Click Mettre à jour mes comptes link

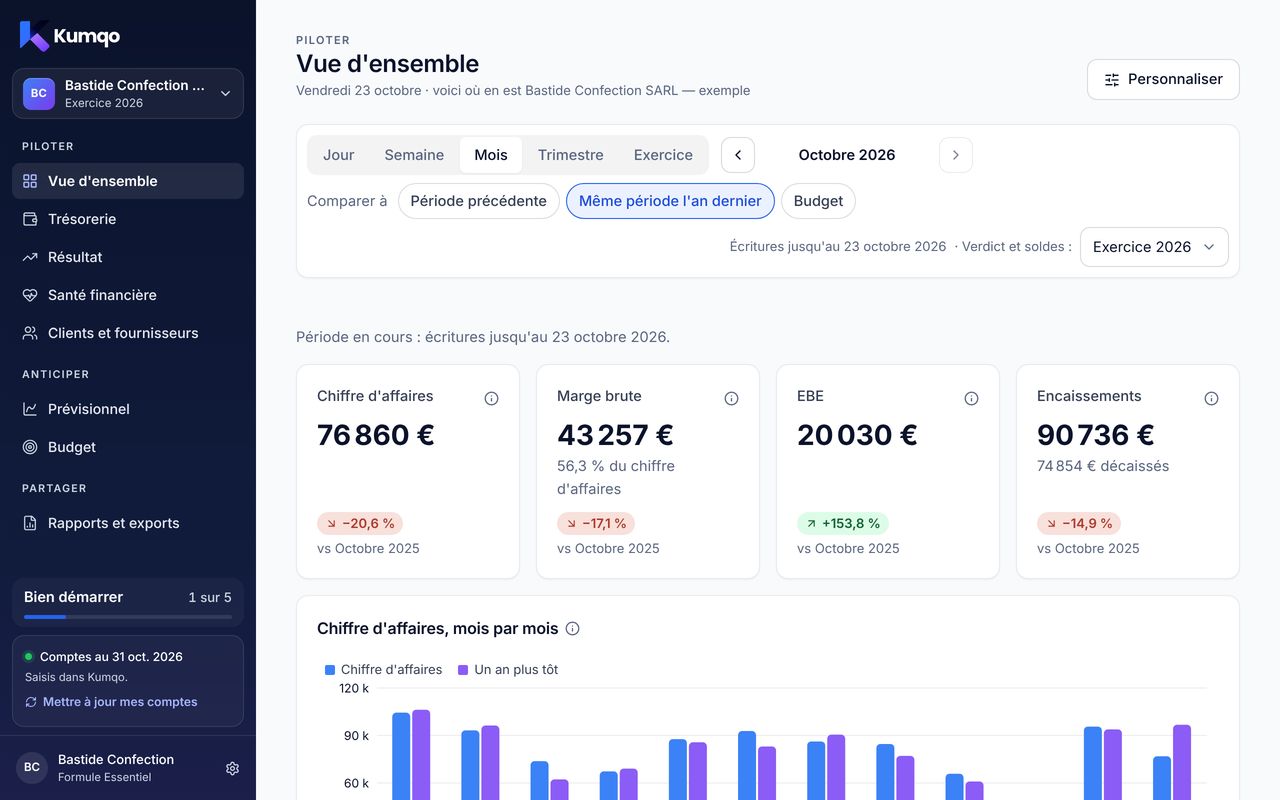pos(111,702)
